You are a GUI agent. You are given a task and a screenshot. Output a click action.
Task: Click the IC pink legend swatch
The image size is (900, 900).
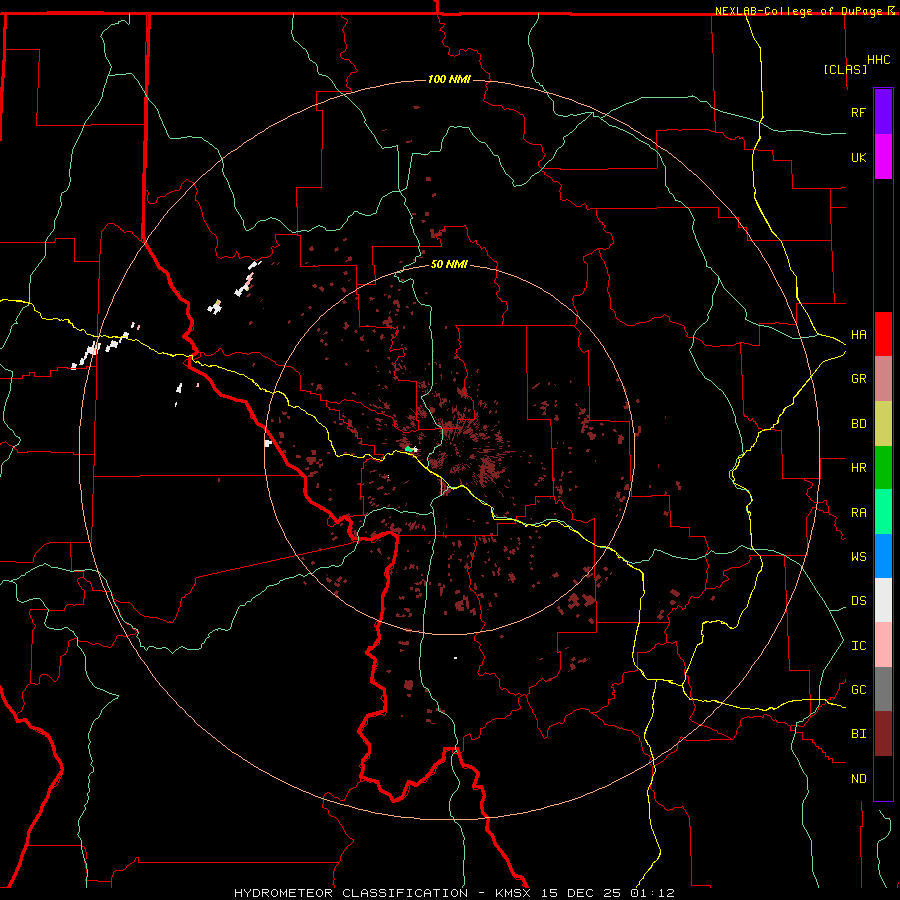click(x=883, y=645)
